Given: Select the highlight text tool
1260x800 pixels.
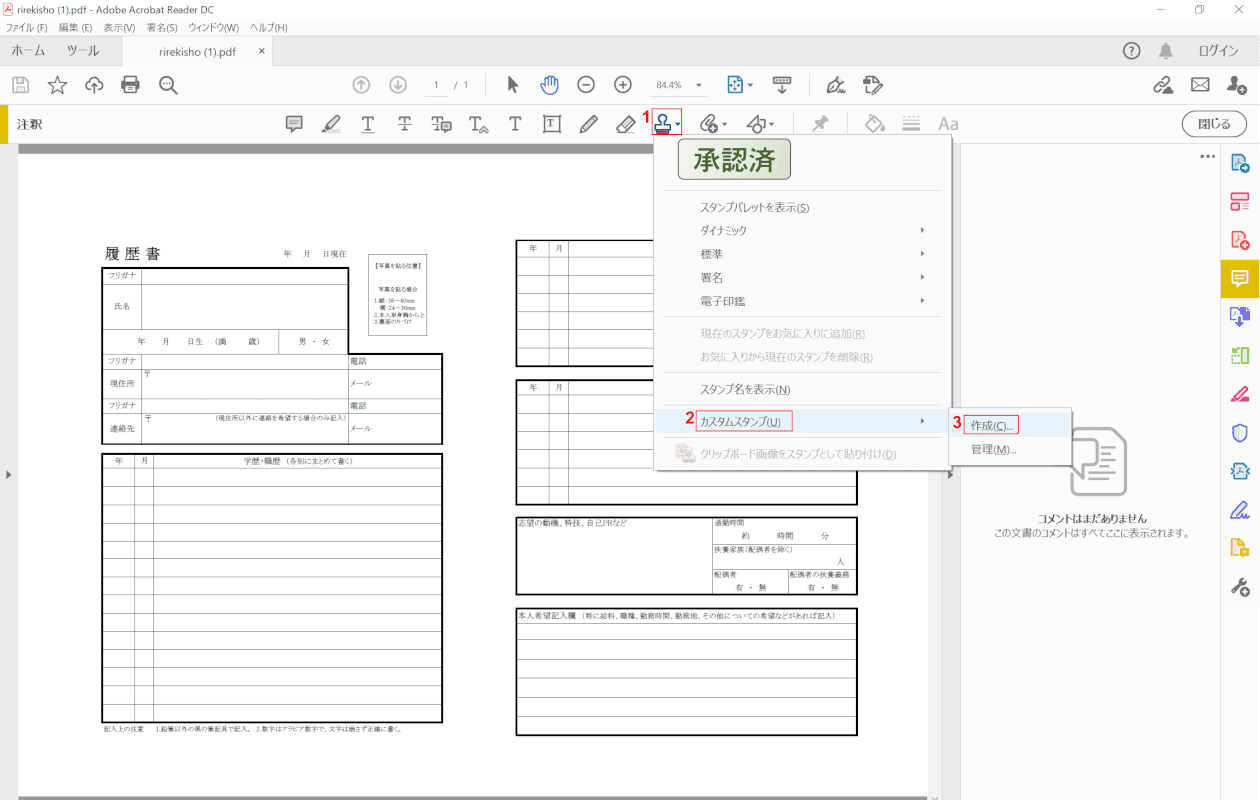Looking at the screenshot, I should [x=331, y=124].
